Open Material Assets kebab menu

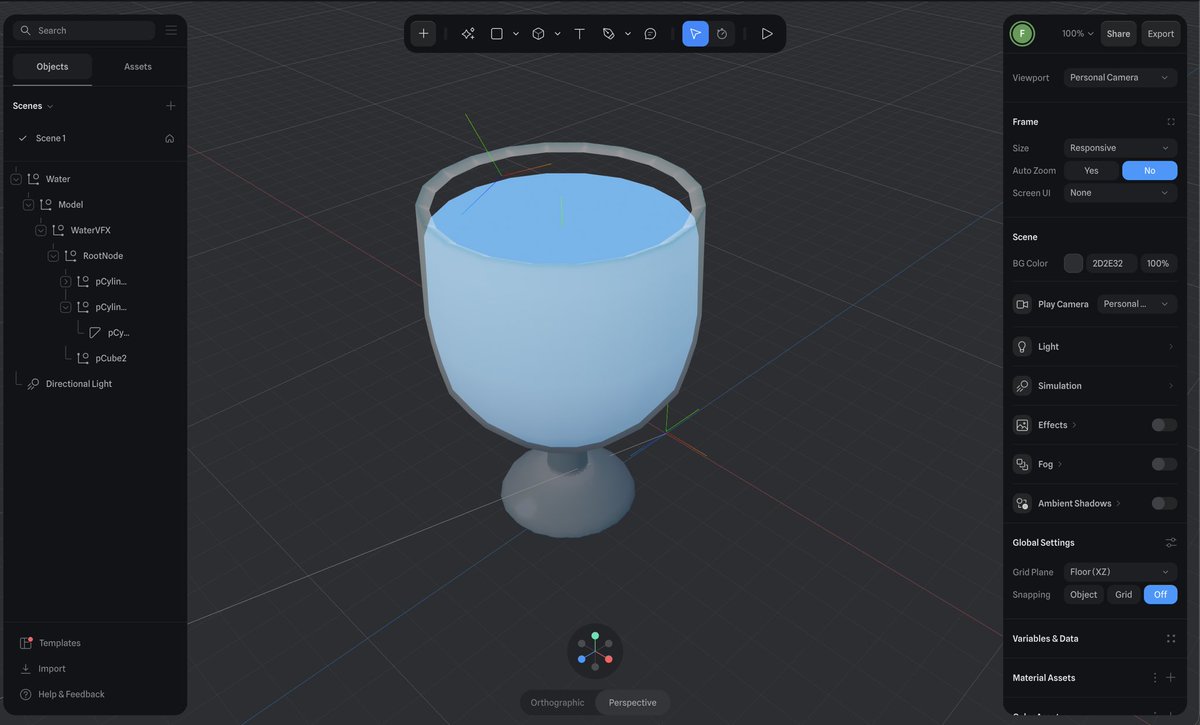pyautogui.click(x=1155, y=678)
